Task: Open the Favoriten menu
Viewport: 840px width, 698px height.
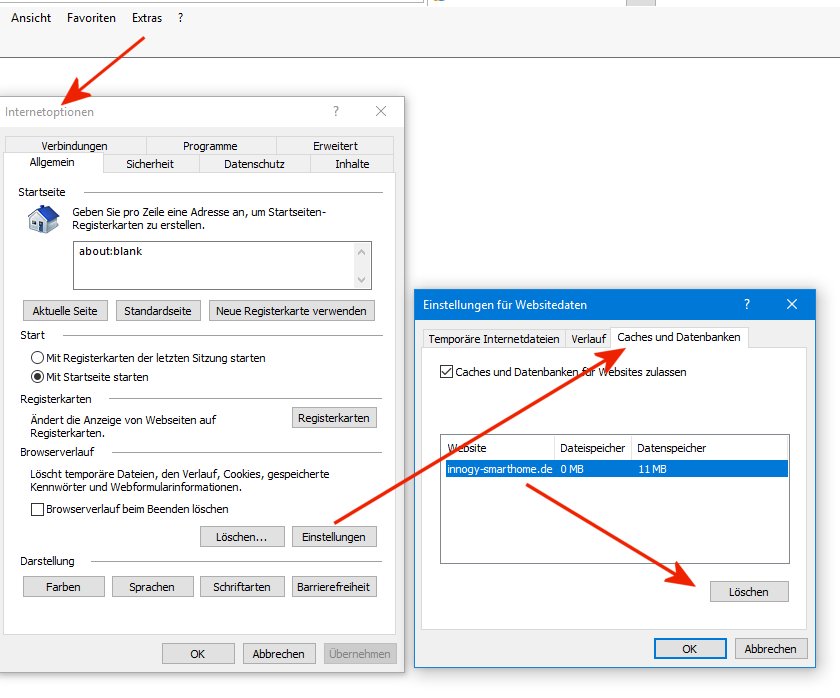Action: [x=91, y=18]
